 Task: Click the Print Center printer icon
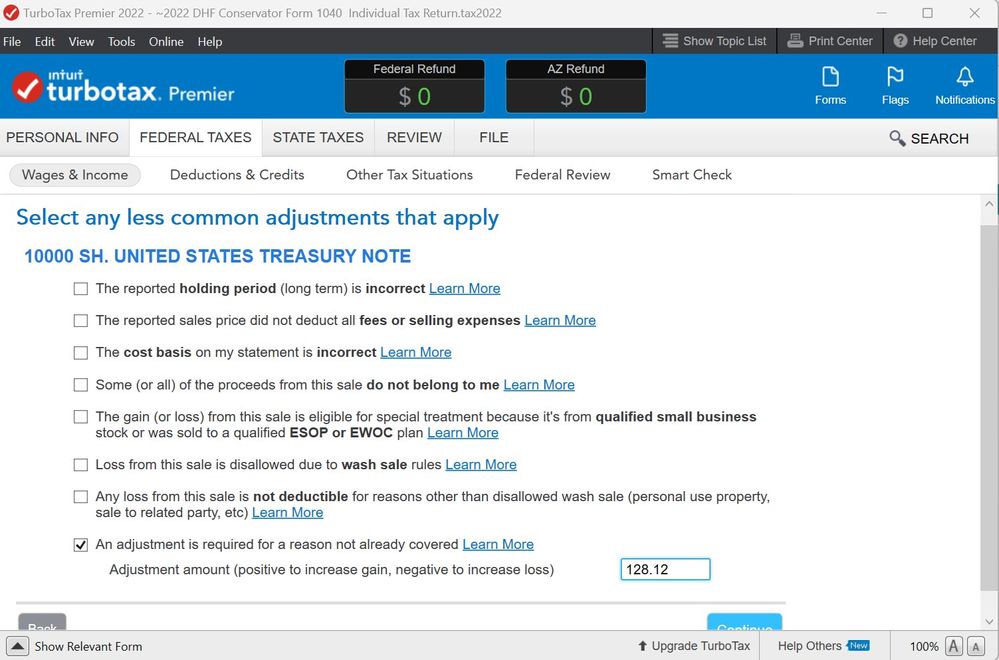coord(795,41)
